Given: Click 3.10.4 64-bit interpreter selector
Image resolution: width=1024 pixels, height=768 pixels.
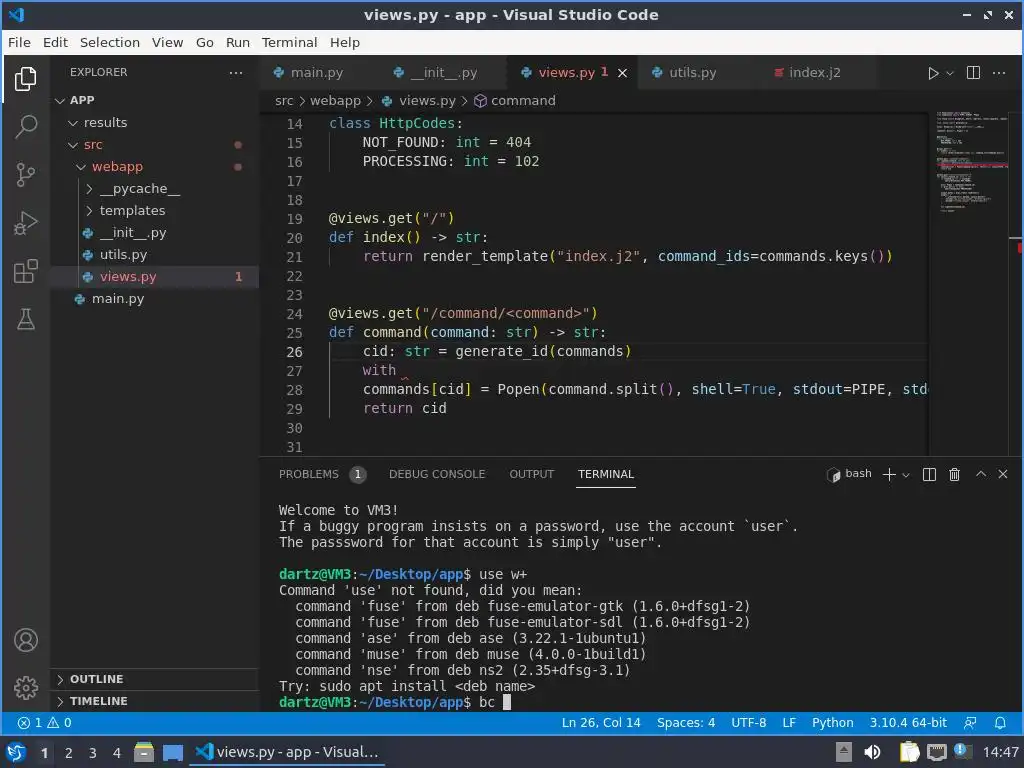Looking at the screenshot, I should click(908, 723).
